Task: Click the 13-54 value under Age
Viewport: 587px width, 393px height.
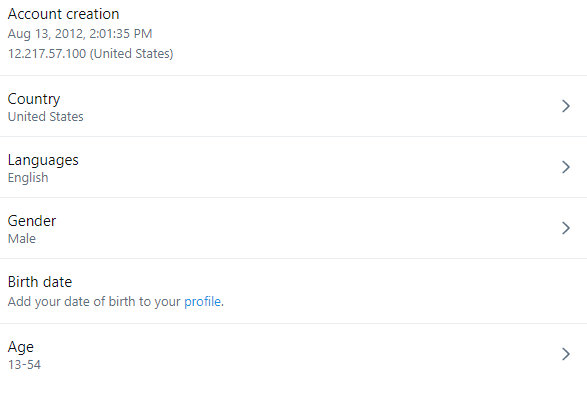Action: point(24,365)
